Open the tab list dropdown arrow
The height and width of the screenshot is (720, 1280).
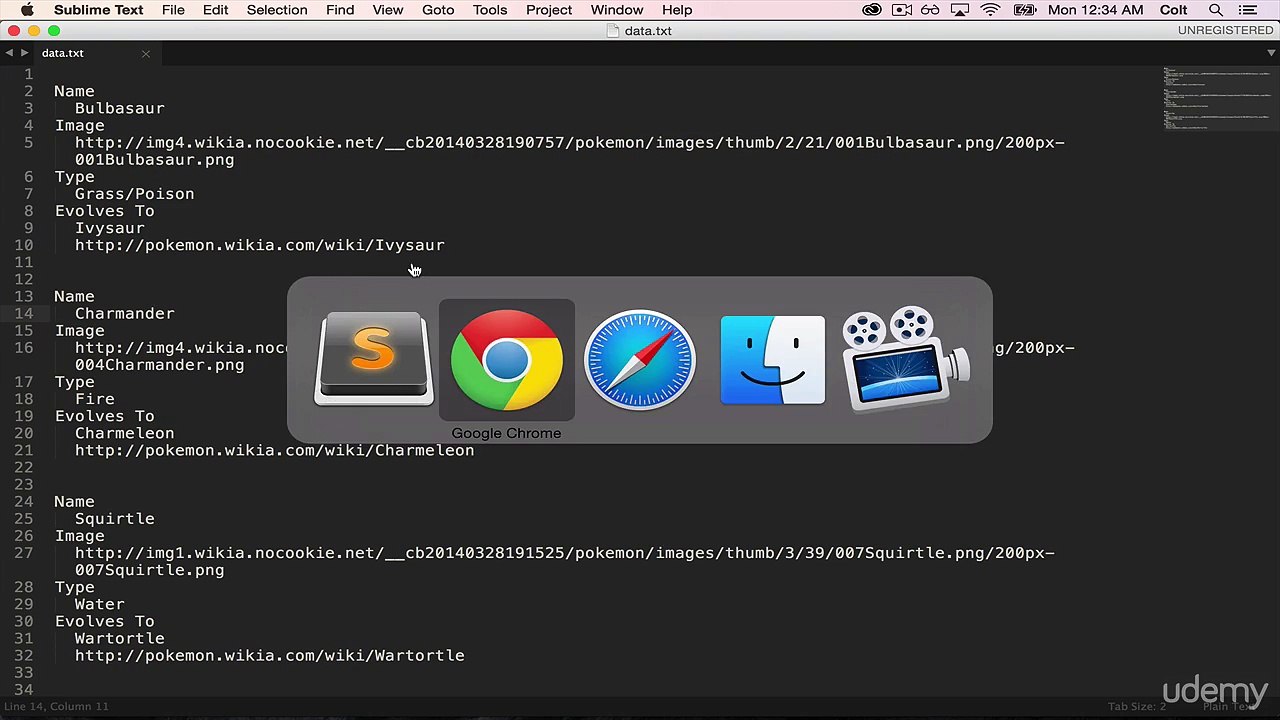[x=1270, y=53]
